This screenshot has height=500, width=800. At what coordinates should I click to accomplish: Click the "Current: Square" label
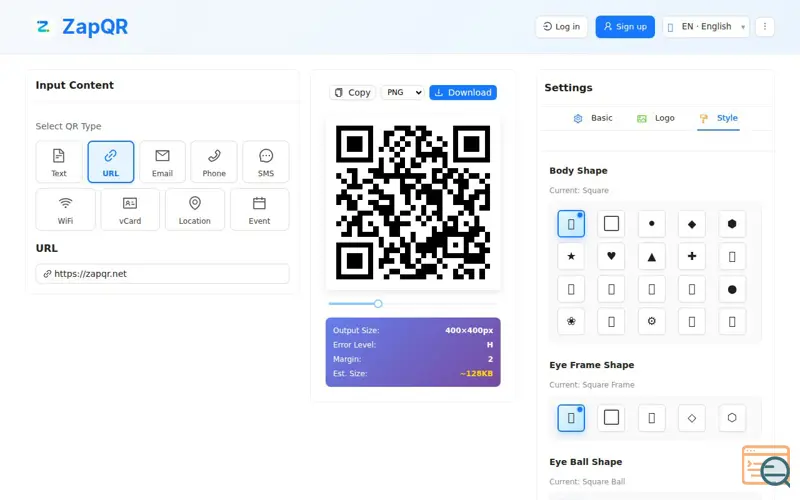click(x=579, y=190)
